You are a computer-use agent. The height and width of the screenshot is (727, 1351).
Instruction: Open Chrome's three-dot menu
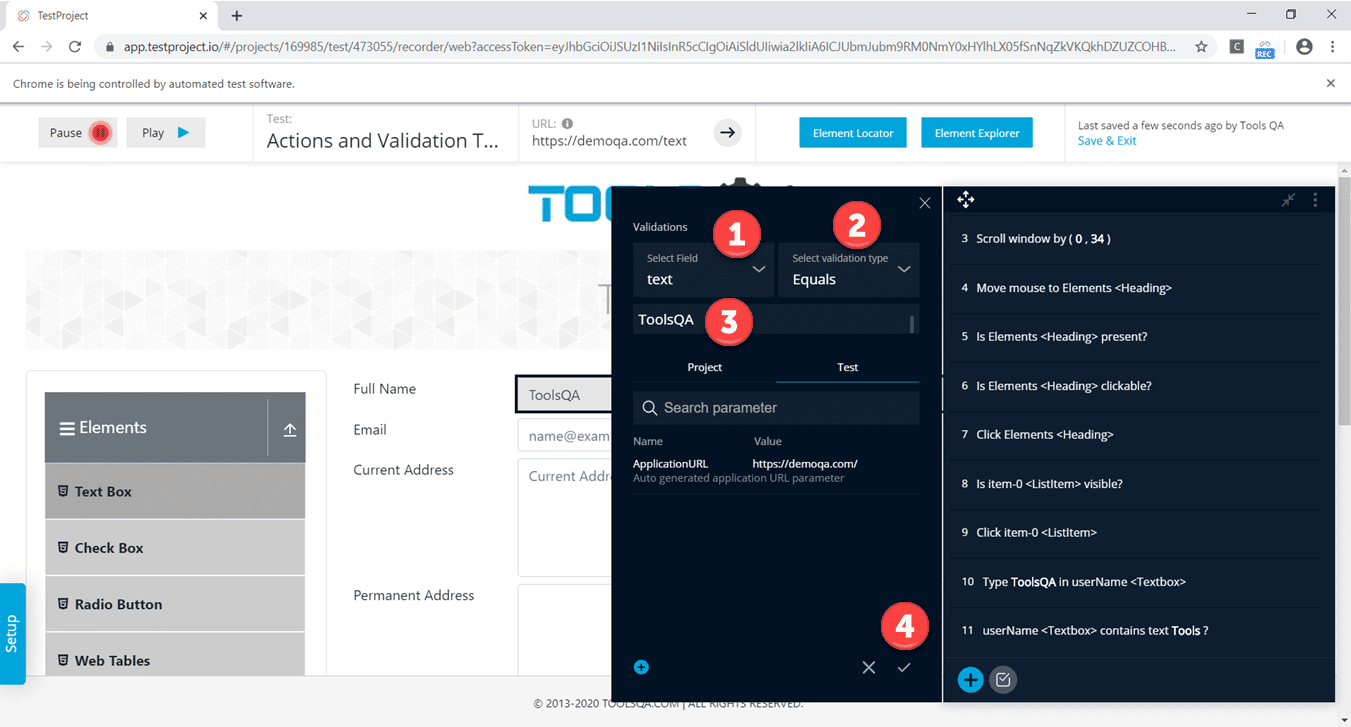click(1332, 47)
